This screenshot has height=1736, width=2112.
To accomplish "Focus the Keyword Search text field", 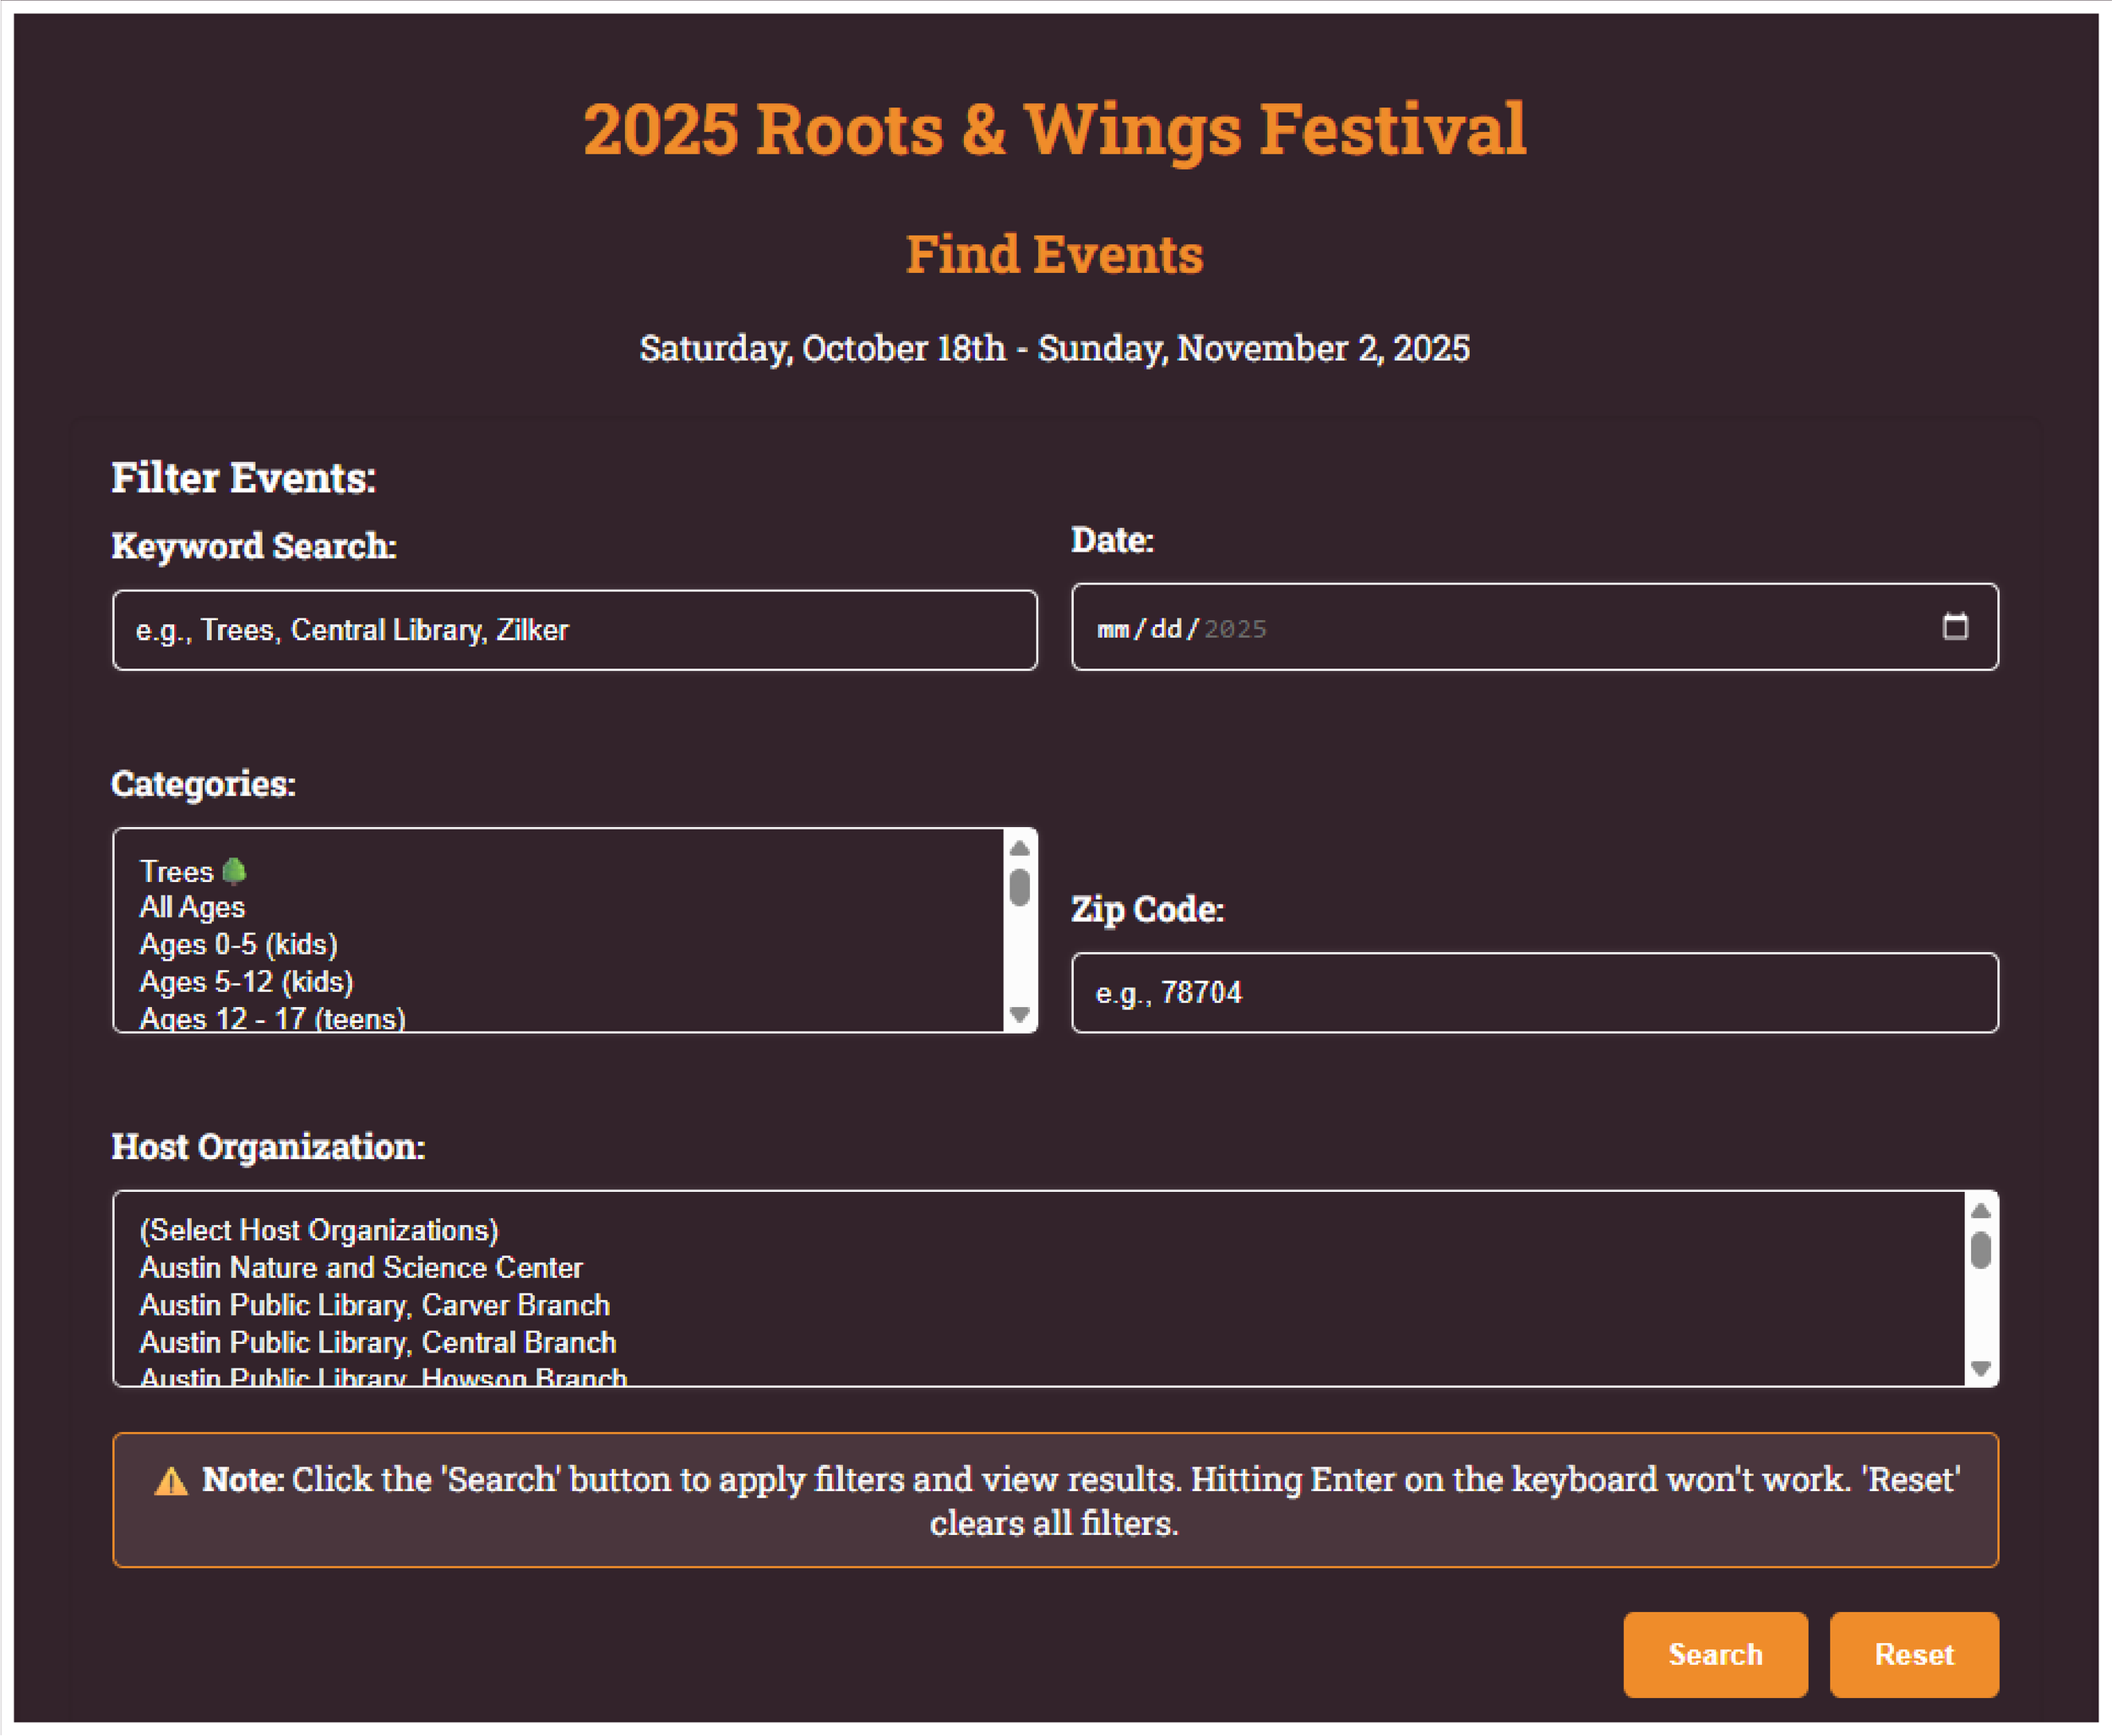I will coord(574,630).
